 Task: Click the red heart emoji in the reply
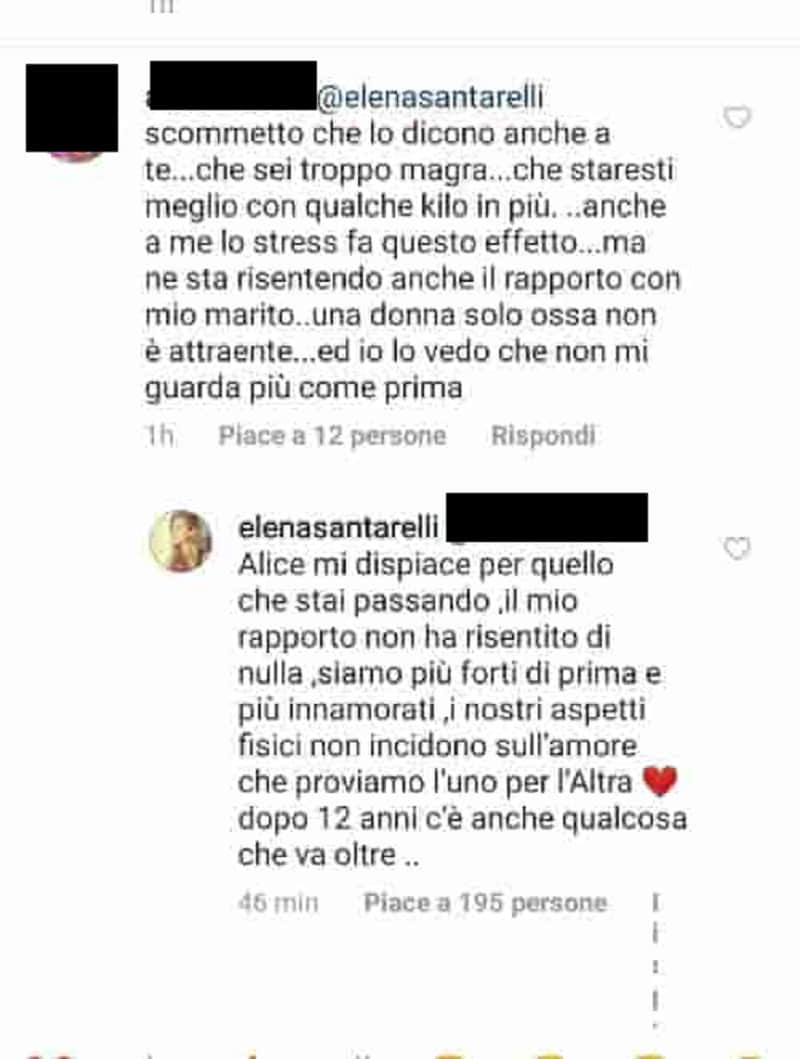click(x=660, y=781)
